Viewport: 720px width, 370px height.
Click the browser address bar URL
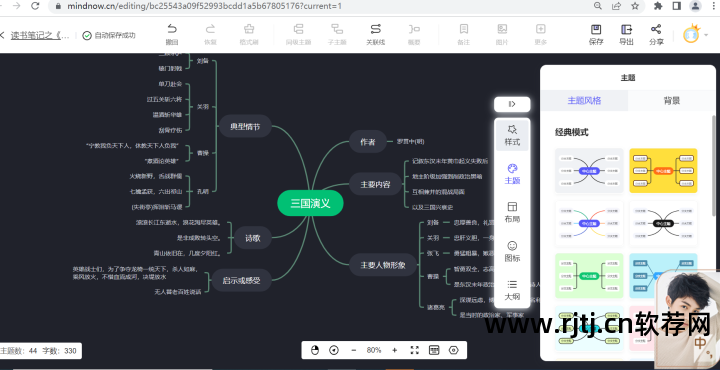coord(204,6)
